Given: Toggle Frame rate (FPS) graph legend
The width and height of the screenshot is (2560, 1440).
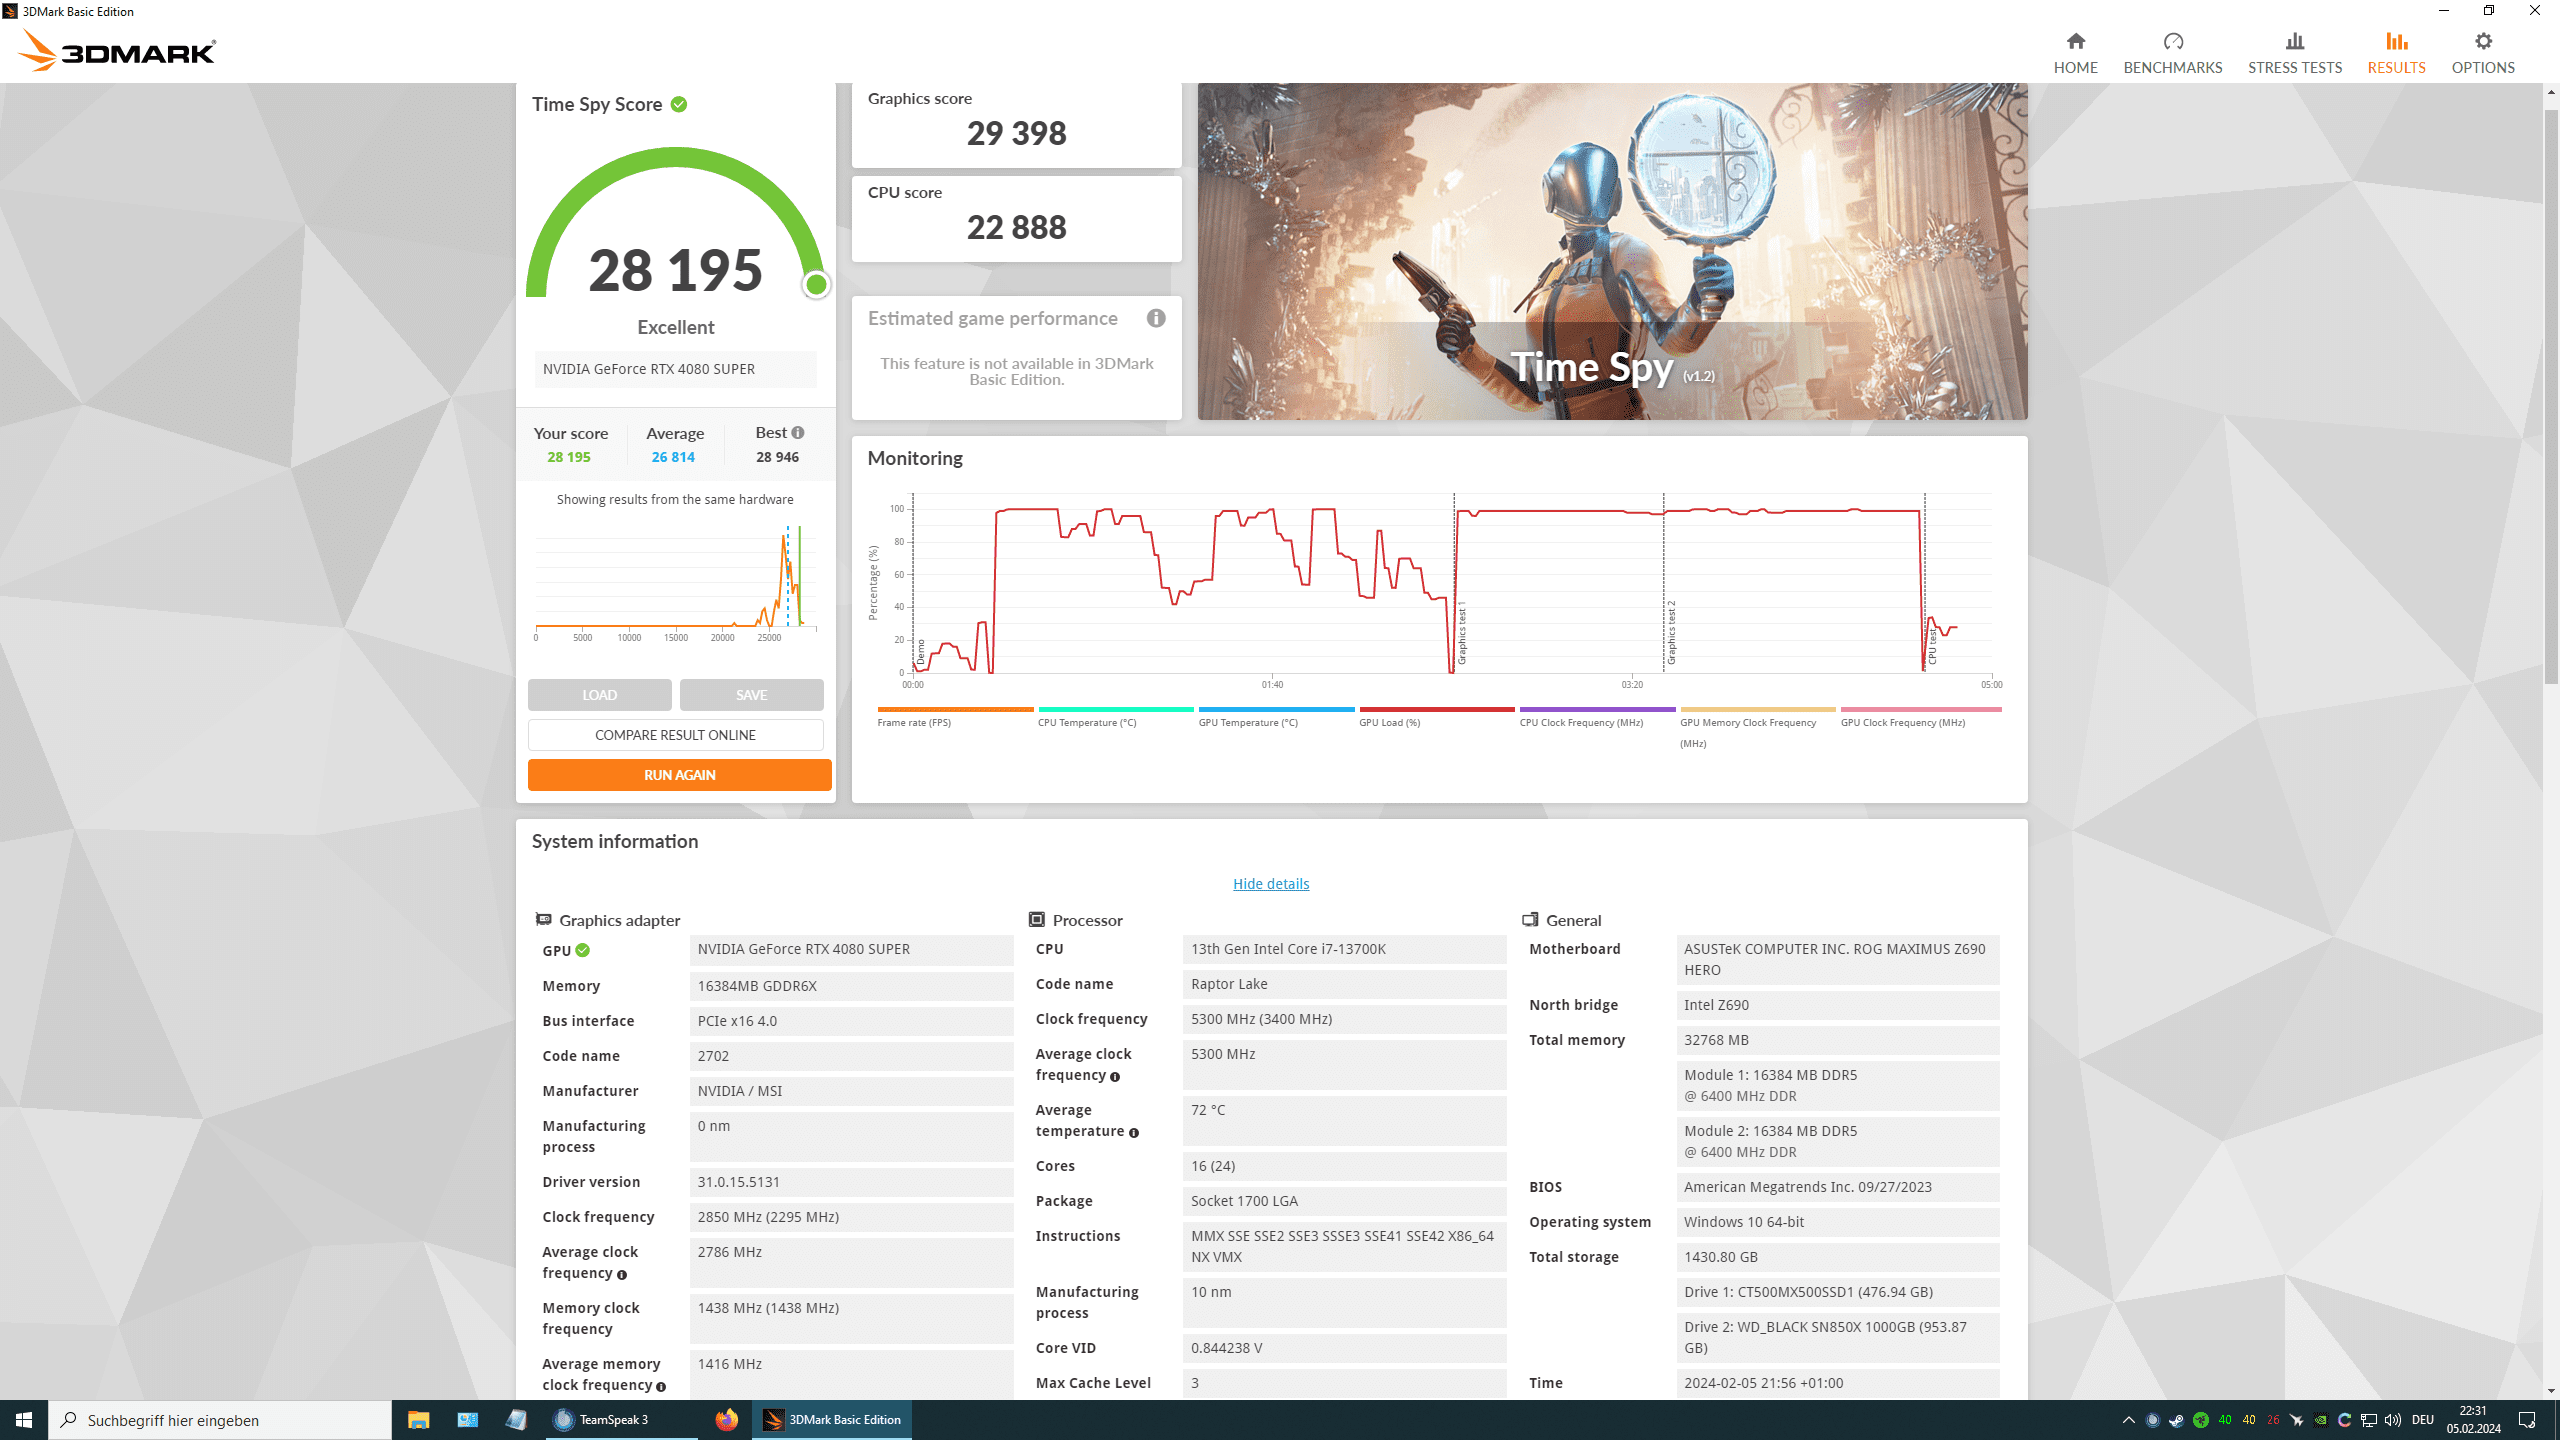Looking at the screenshot, I should [x=955, y=717].
